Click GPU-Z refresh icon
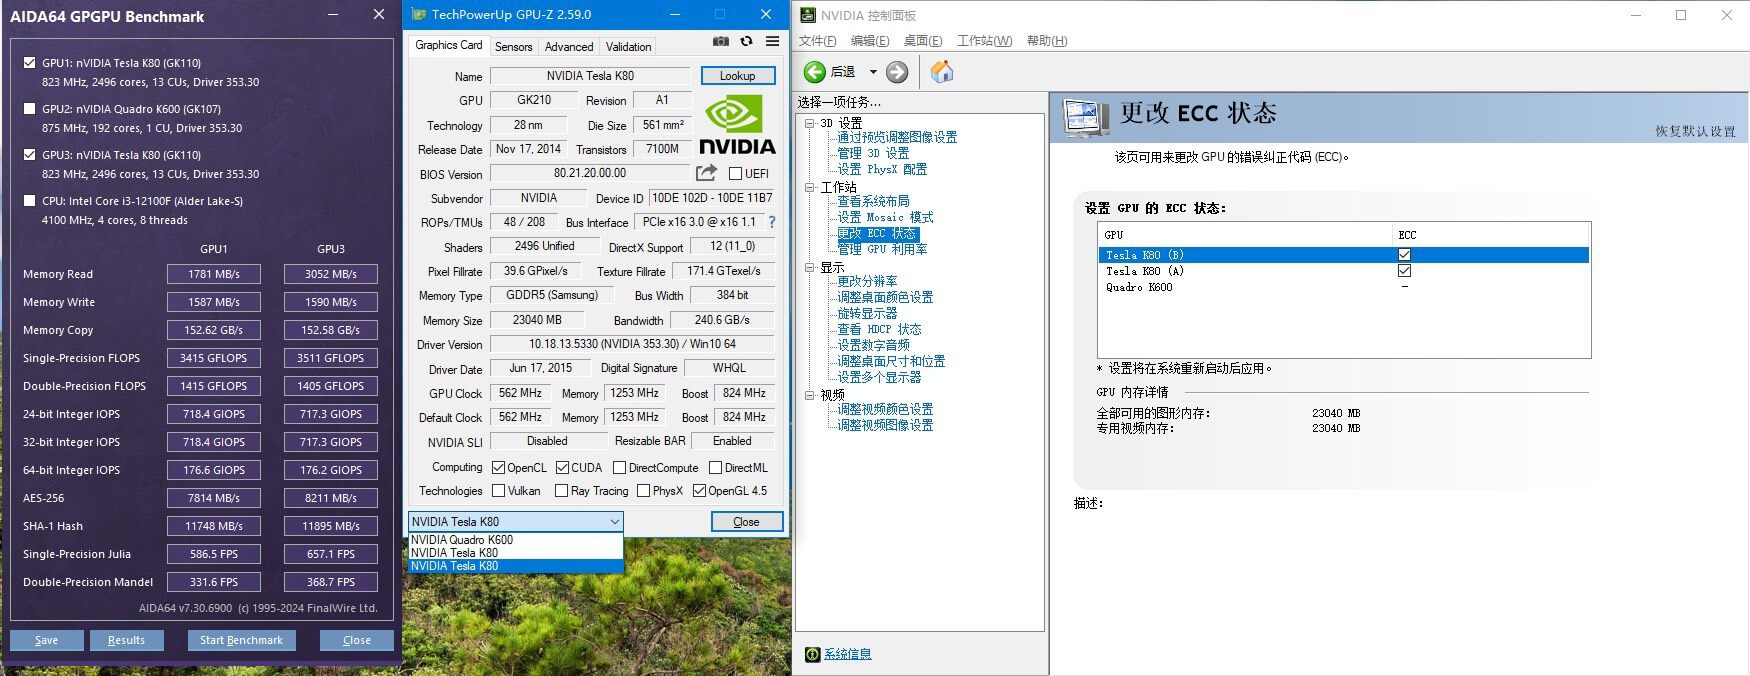Screen dimensions: 1750x676 746,41
